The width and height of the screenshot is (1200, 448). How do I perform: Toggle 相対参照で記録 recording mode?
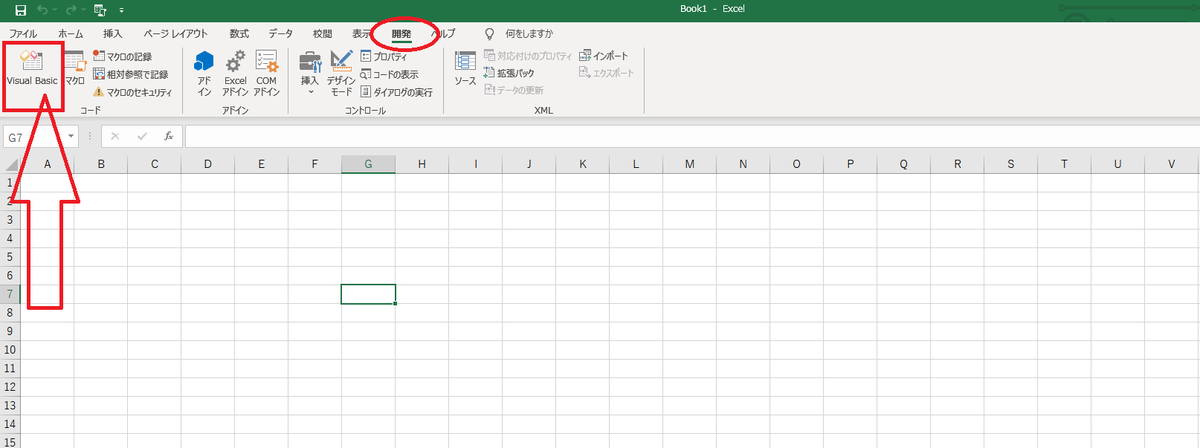(130, 74)
